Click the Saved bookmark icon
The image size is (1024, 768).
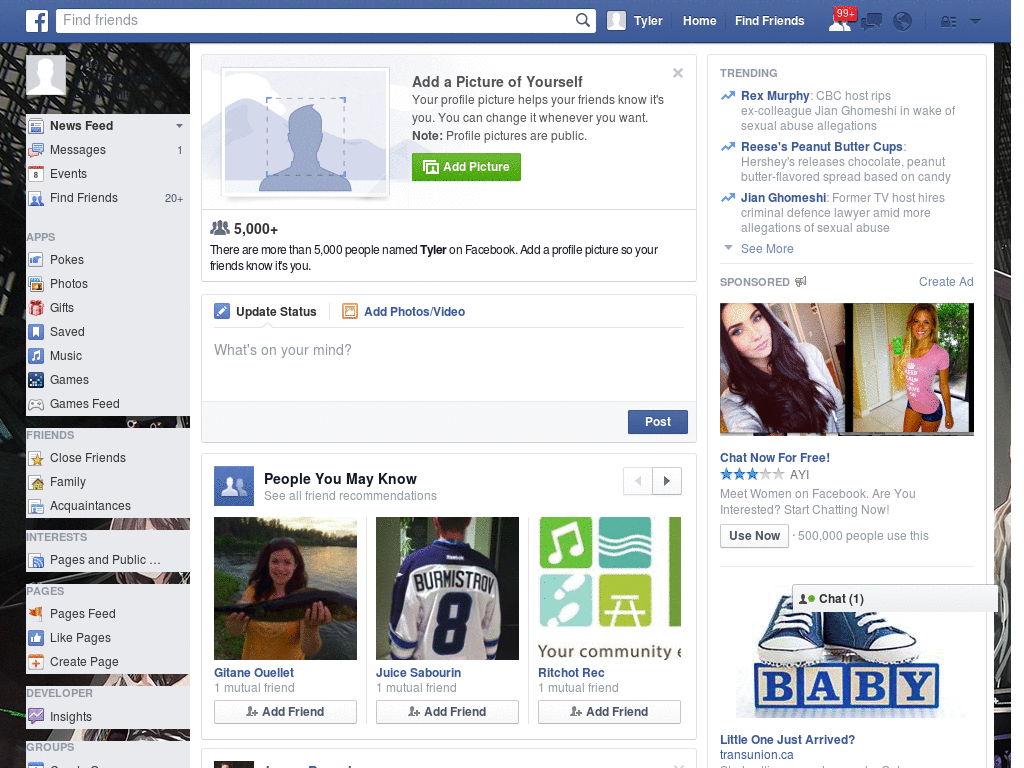[x=36, y=332]
